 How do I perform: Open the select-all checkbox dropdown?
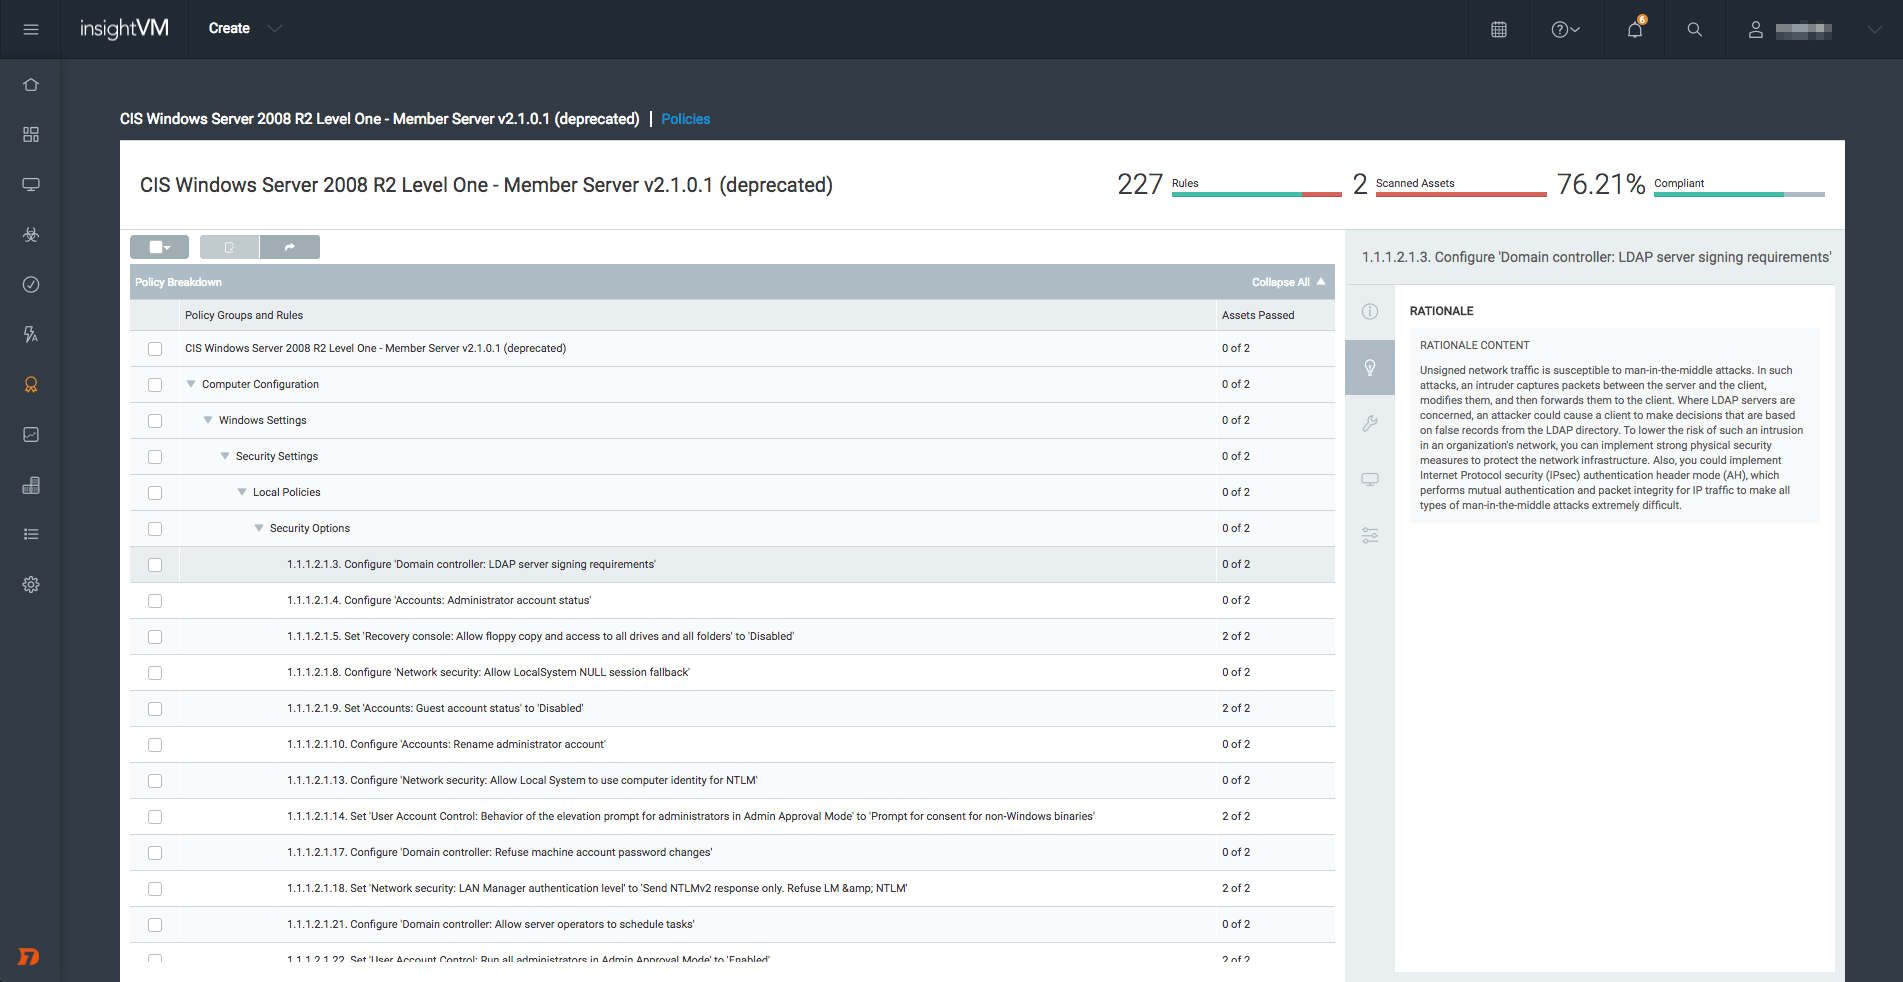click(x=160, y=247)
